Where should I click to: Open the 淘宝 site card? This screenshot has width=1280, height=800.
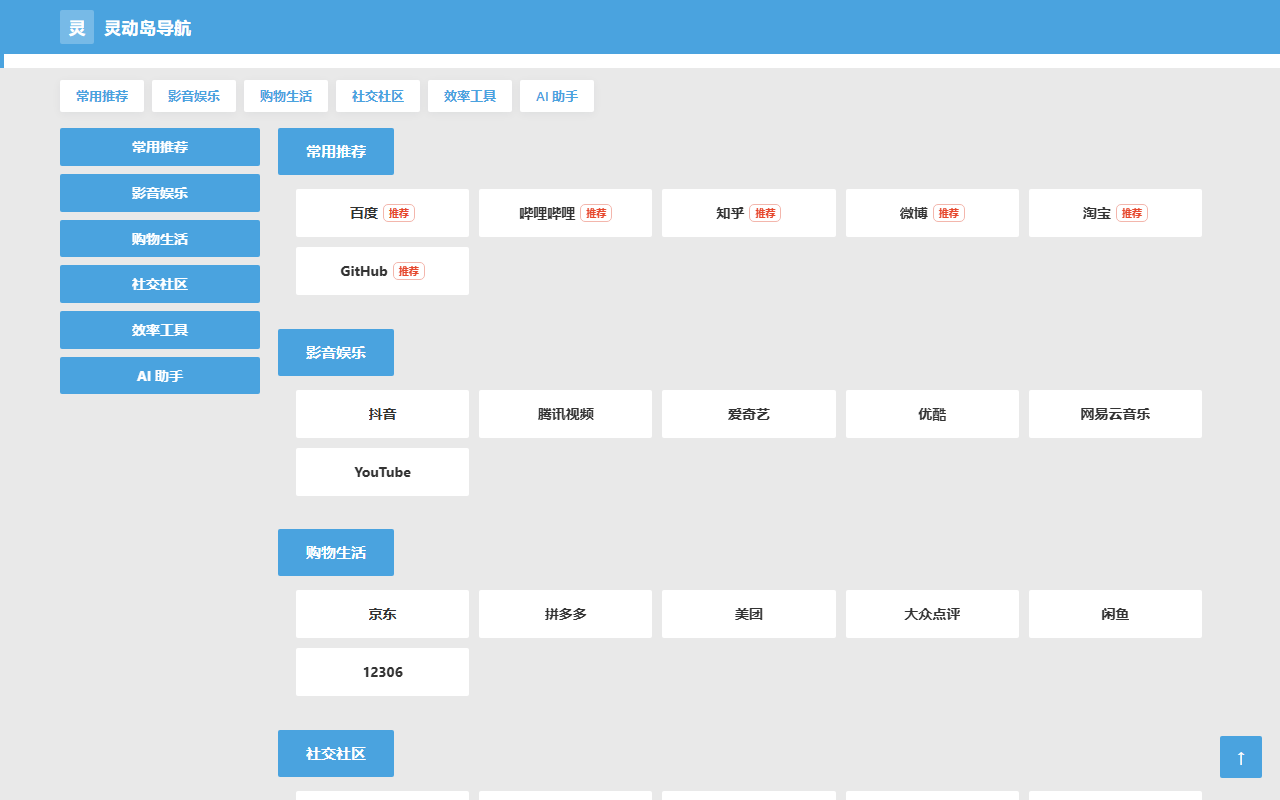[1115, 213]
